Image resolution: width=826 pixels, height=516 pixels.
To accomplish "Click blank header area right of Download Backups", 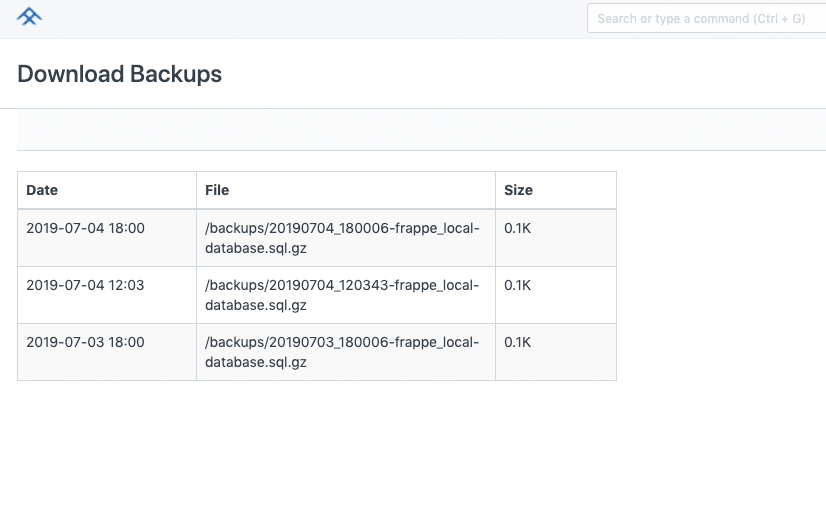I will (520, 74).
